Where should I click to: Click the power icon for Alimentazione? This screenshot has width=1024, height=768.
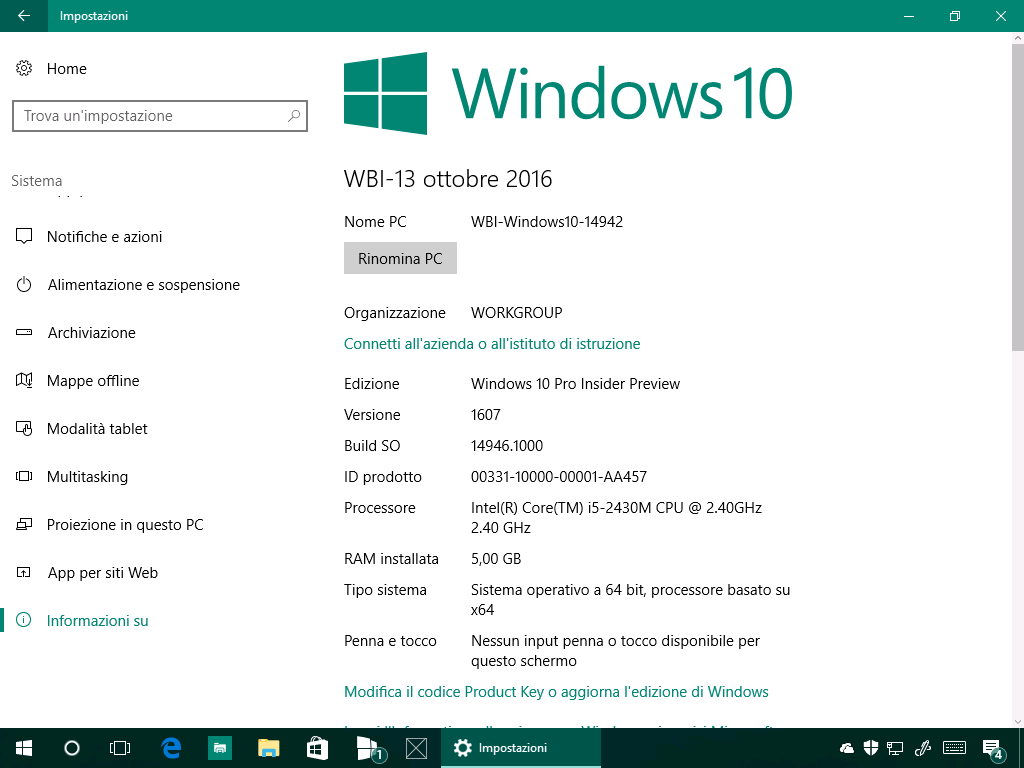[24, 285]
